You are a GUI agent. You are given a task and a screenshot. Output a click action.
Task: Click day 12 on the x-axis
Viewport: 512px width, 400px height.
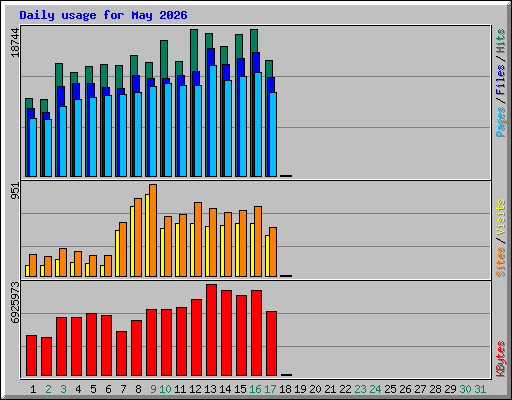tap(195, 389)
